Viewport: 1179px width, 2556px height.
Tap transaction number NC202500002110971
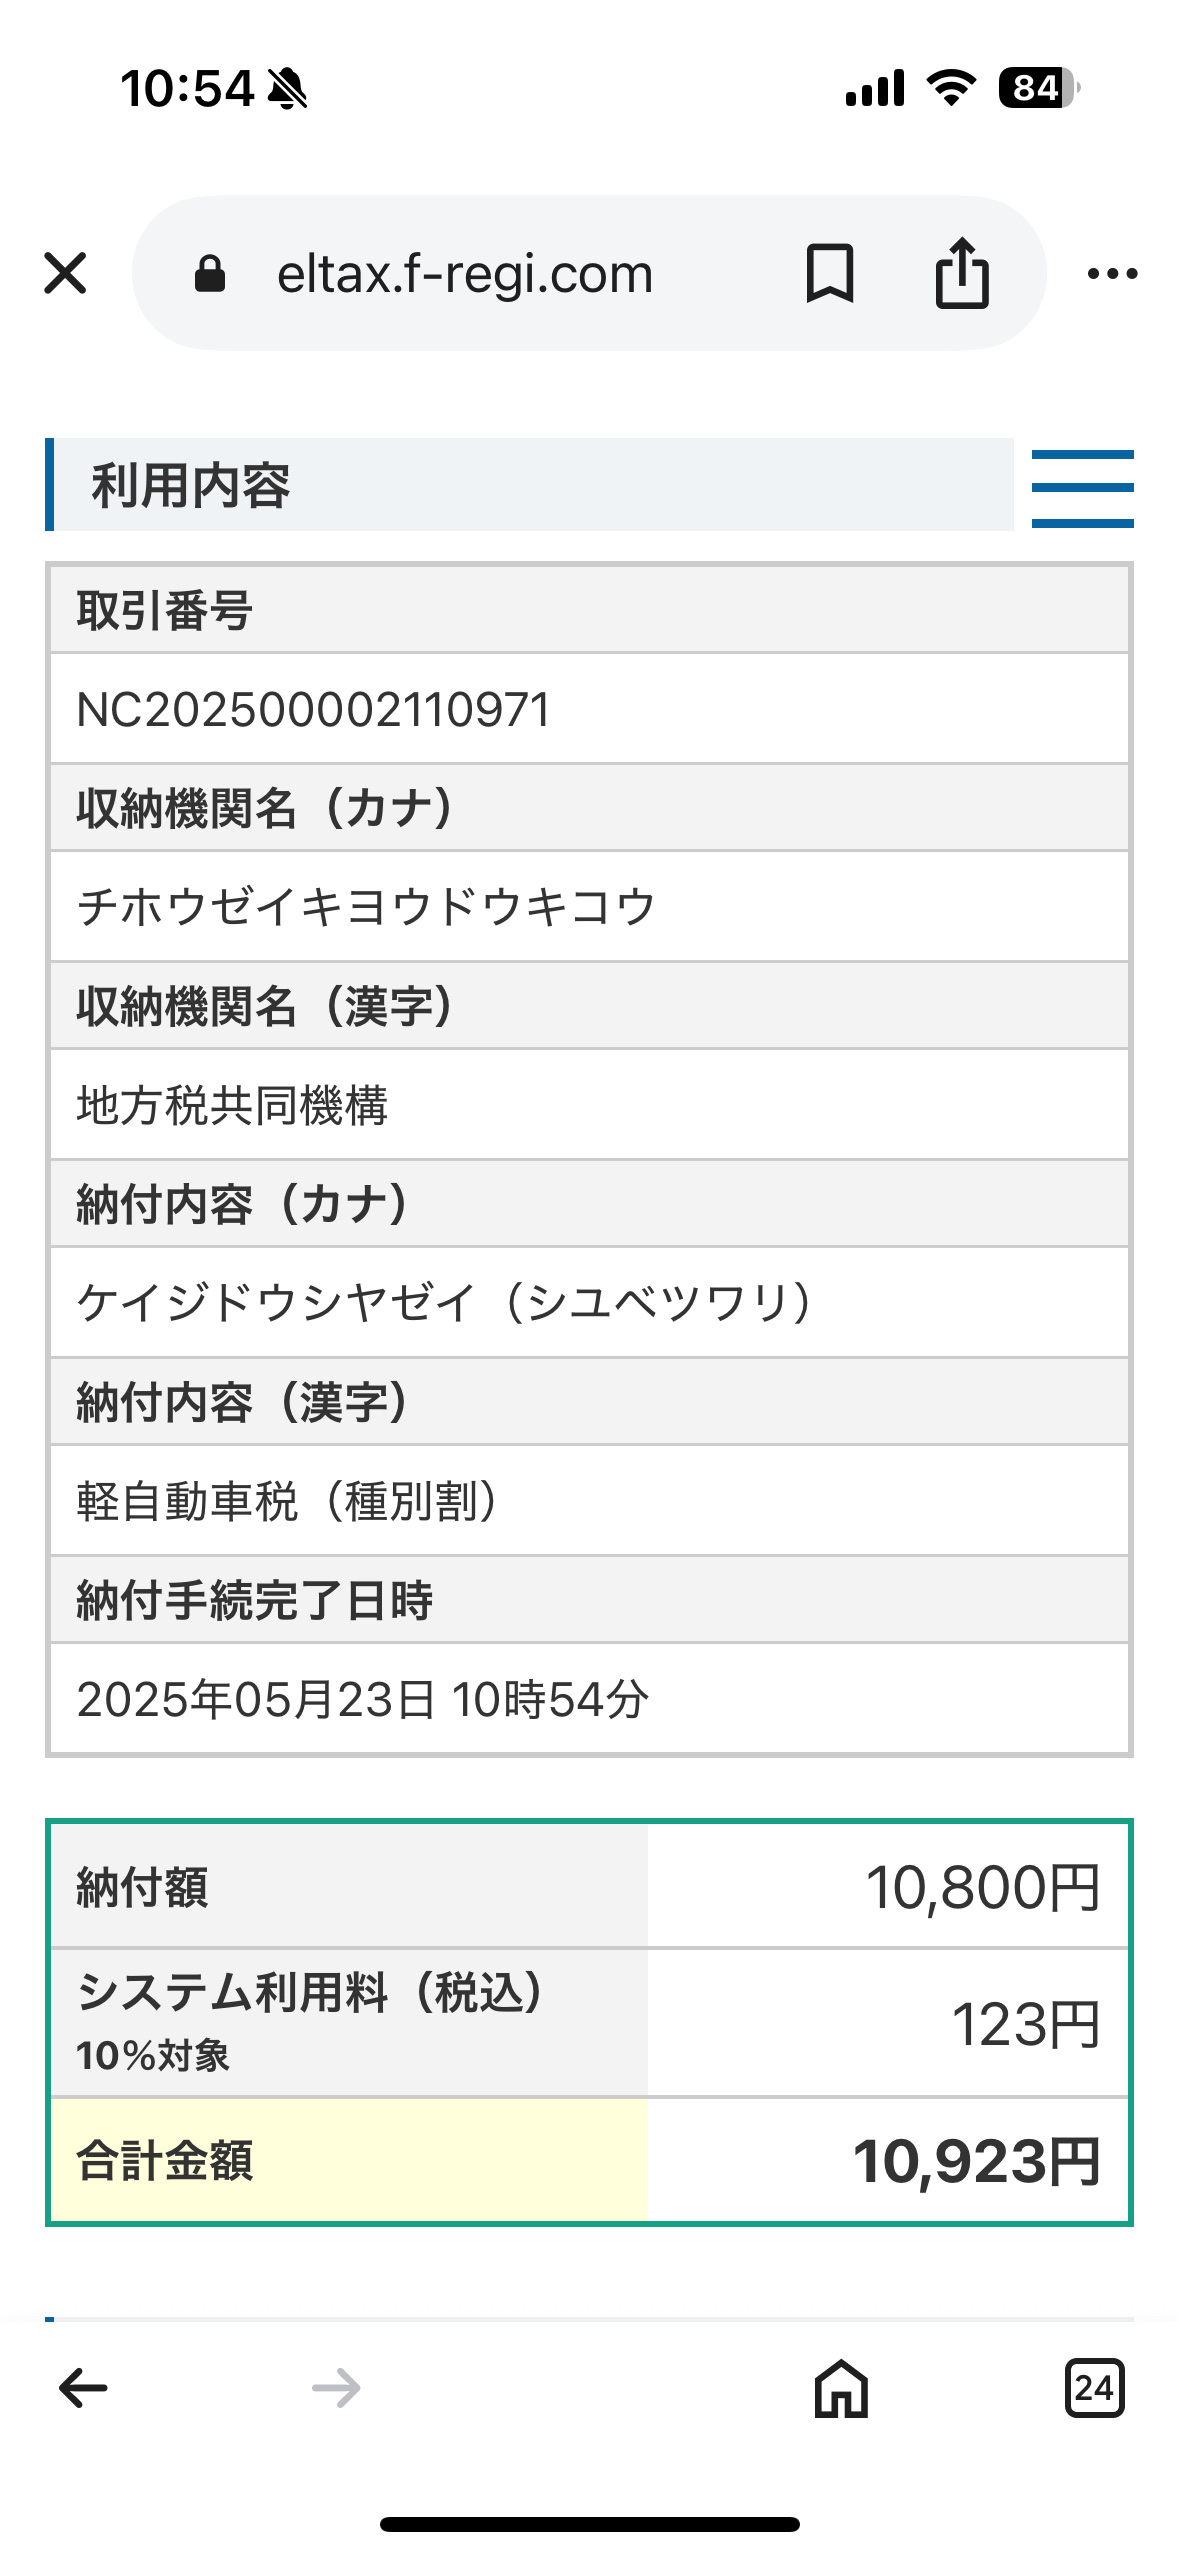314,710
